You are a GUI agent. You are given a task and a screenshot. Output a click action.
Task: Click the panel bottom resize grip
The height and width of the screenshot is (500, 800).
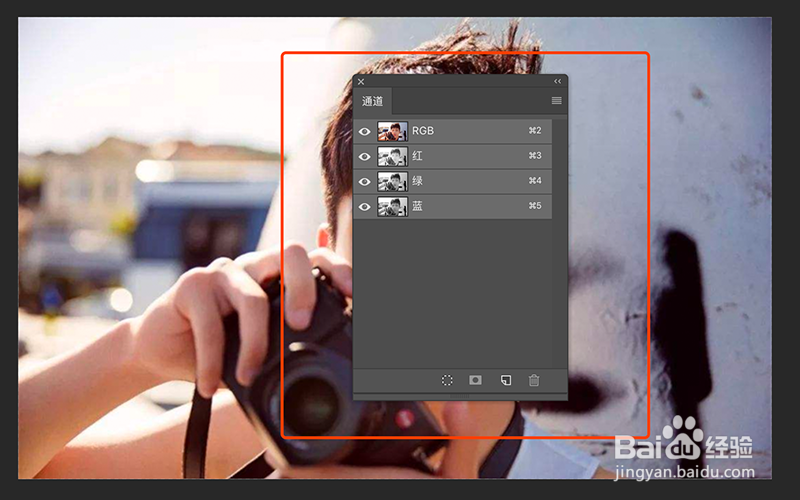pos(460,396)
